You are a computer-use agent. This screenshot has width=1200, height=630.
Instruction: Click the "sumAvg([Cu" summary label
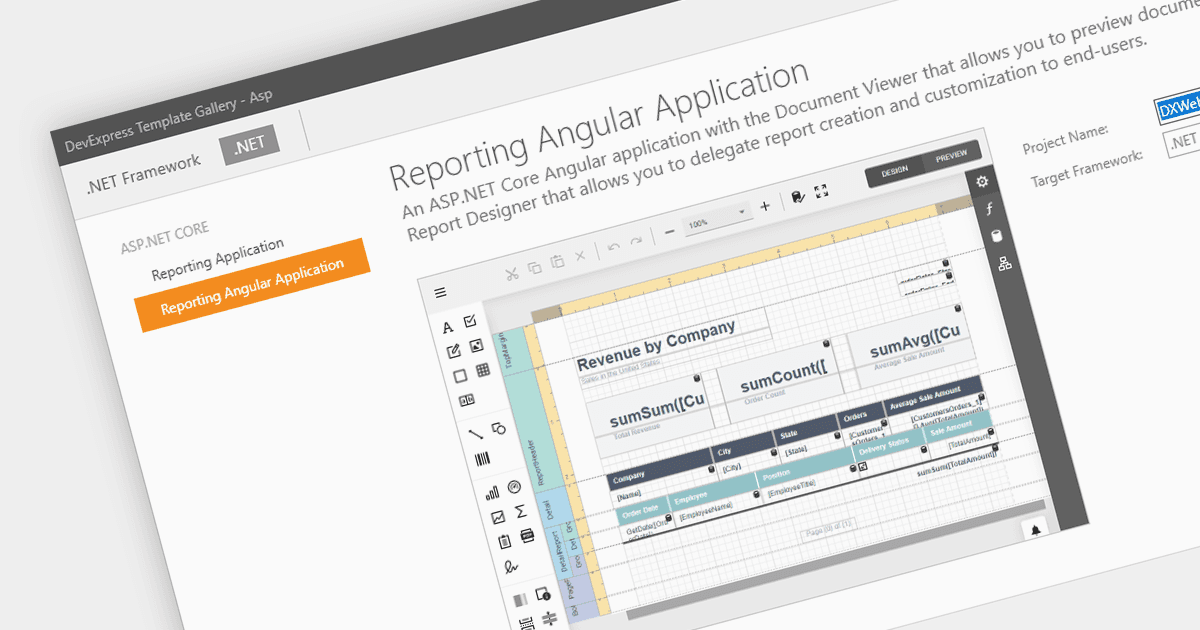tap(914, 340)
